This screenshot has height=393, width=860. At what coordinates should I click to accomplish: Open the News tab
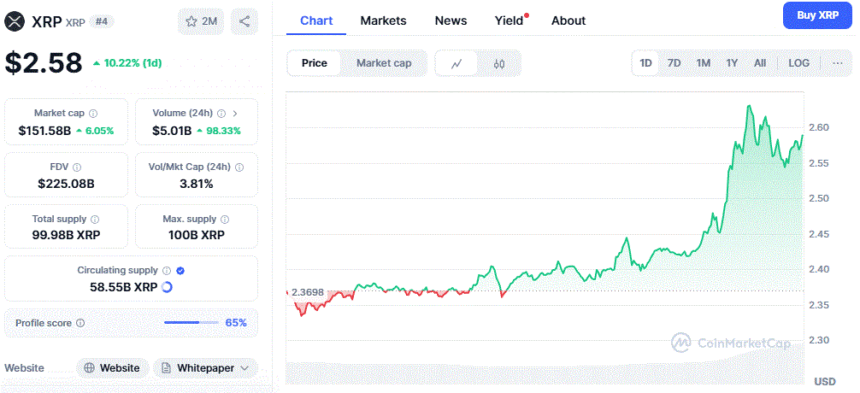click(451, 21)
